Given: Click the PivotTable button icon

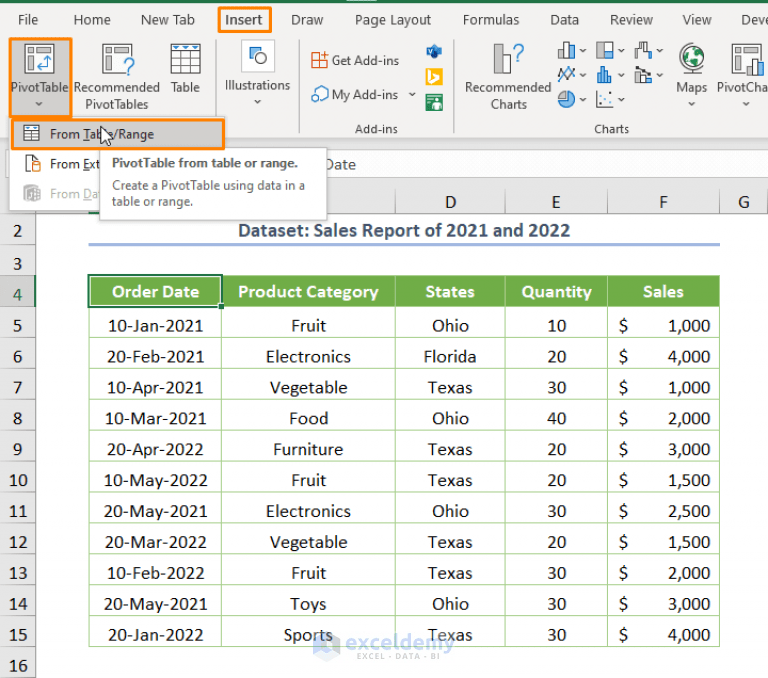Looking at the screenshot, I should pos(39,59).
